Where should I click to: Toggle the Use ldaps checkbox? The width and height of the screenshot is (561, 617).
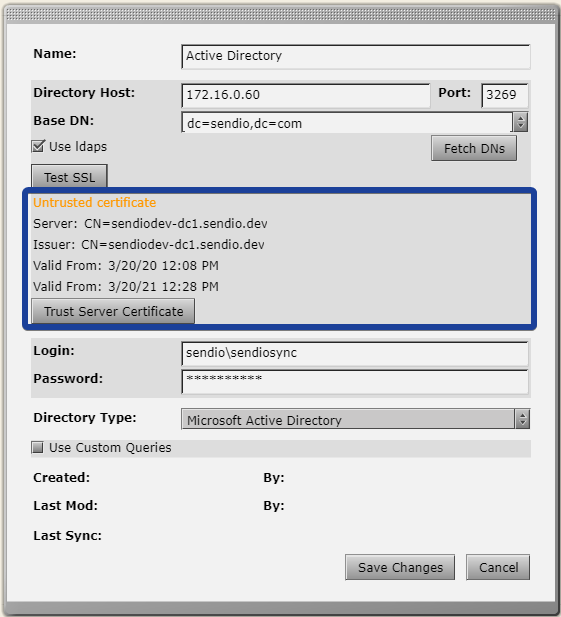[x=38, y=146]
